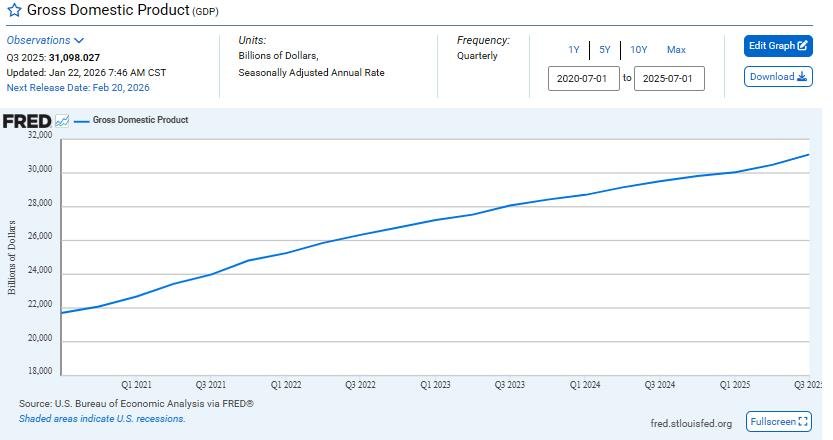Open the Next Release Date link
This screenshot has width=833, height=440.
click(78, 88)
